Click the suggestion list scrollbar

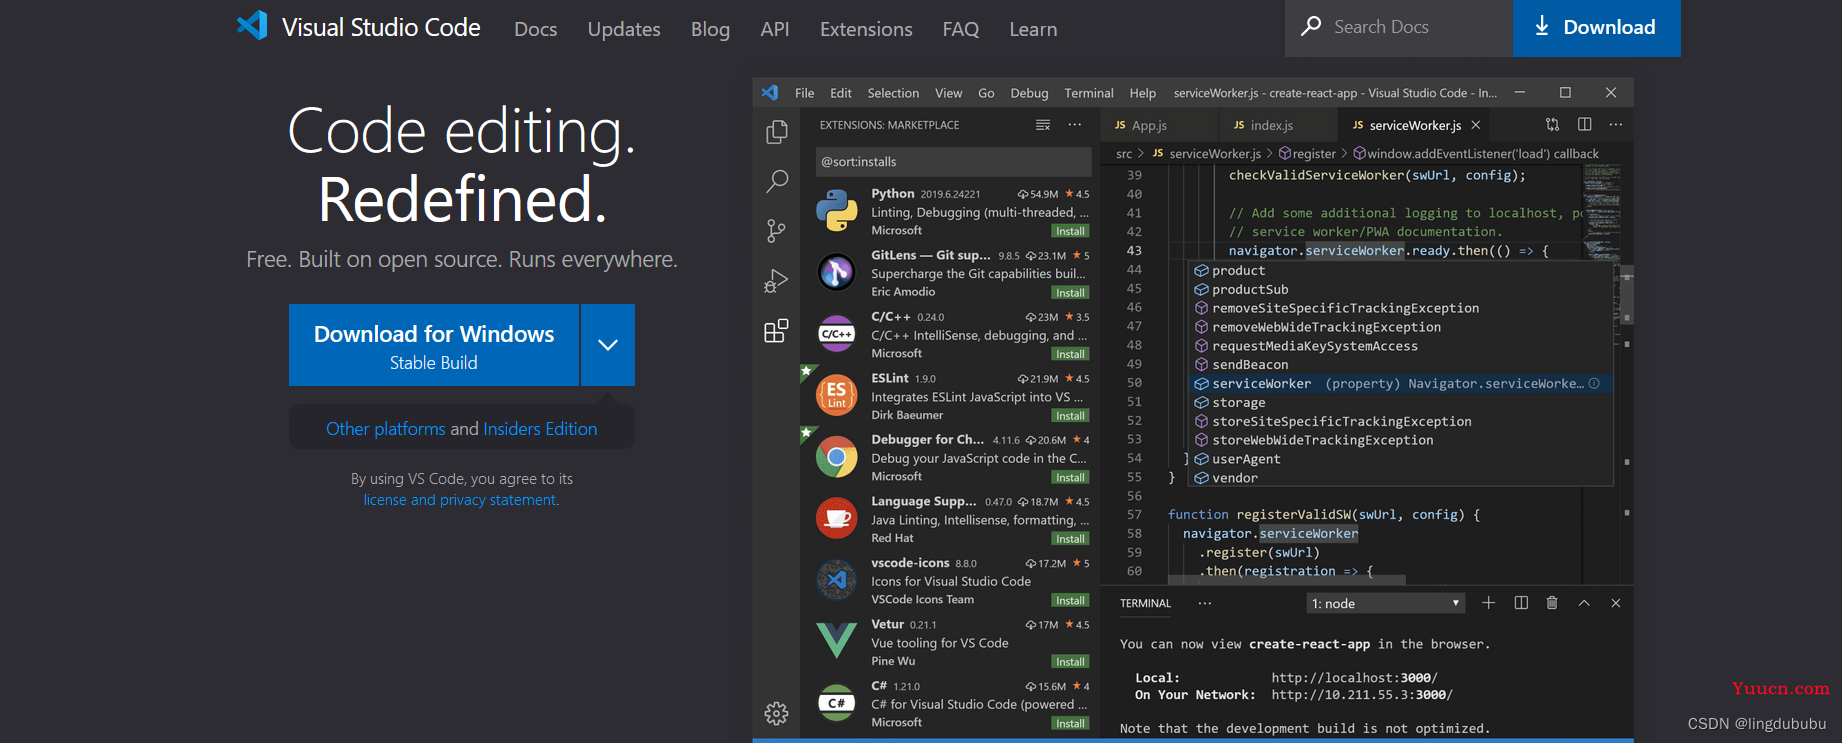click(x=1627, y=295)
